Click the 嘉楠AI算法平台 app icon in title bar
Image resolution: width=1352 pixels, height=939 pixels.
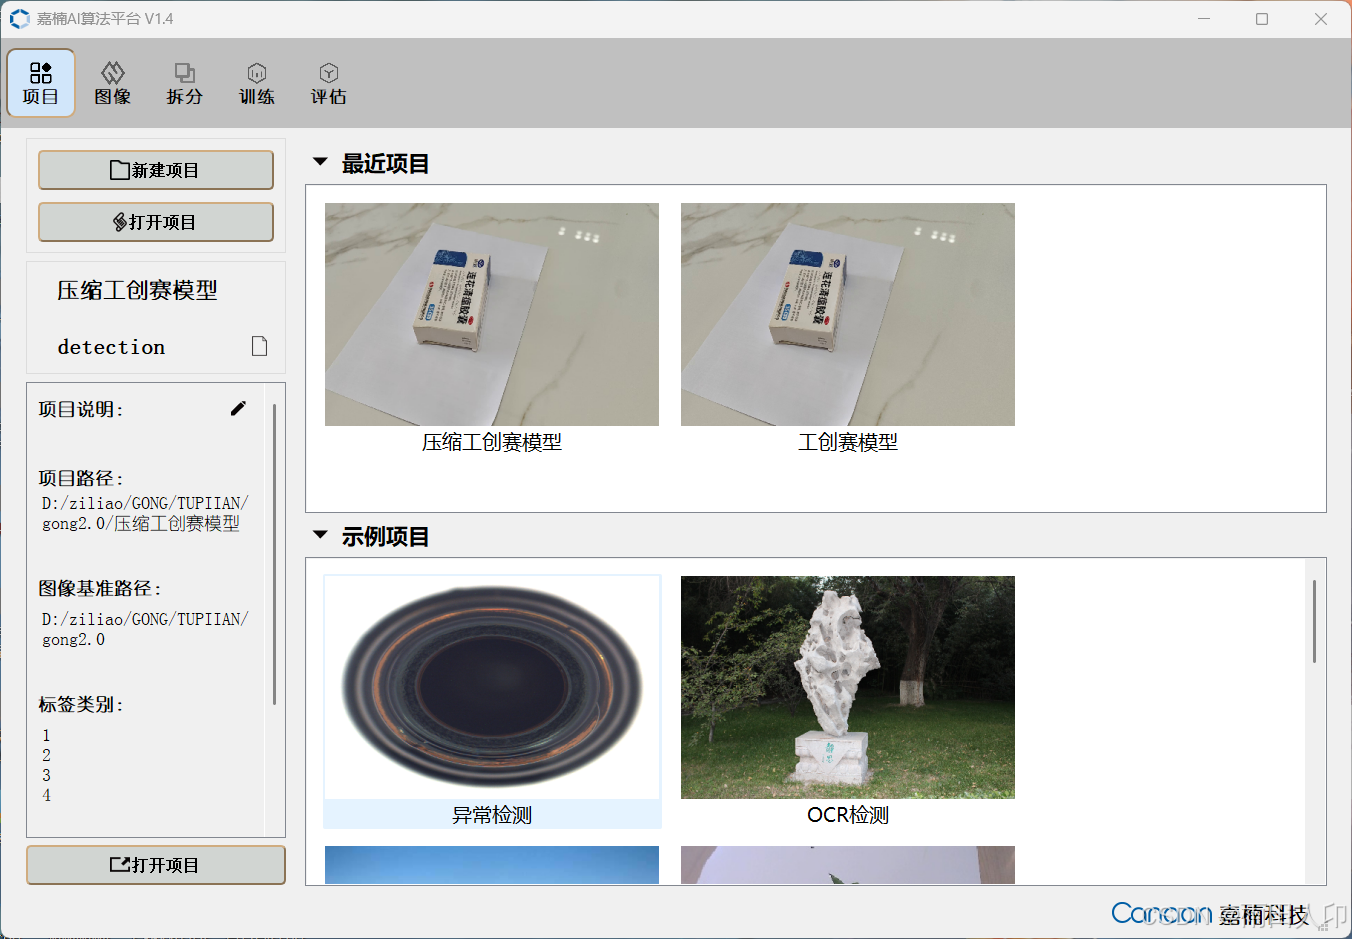point(19,19)
